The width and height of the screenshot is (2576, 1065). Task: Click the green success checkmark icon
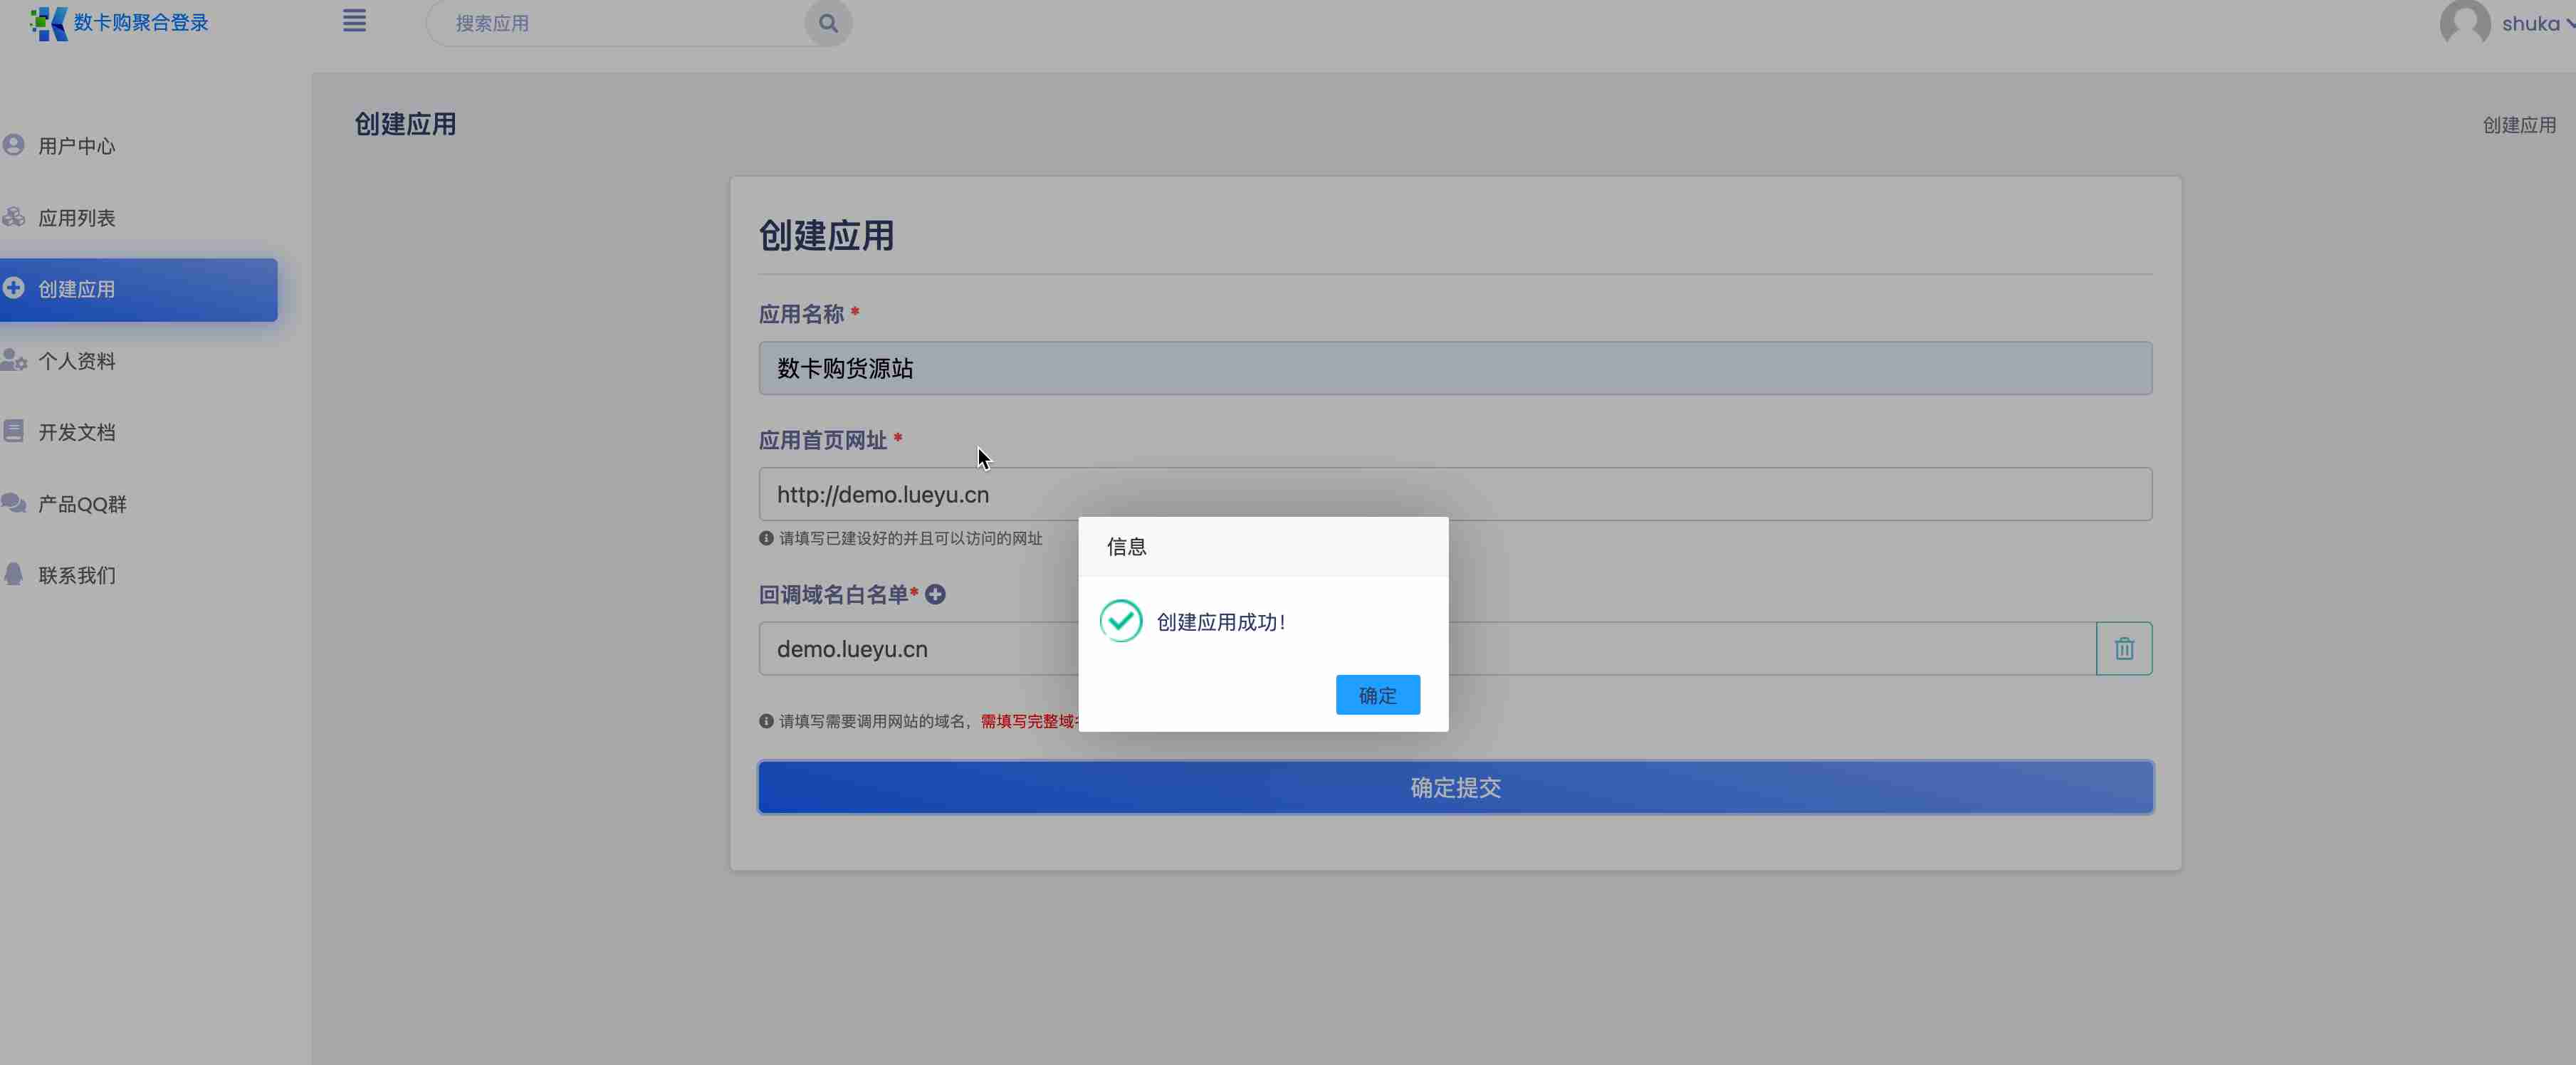pos(1121,621)
